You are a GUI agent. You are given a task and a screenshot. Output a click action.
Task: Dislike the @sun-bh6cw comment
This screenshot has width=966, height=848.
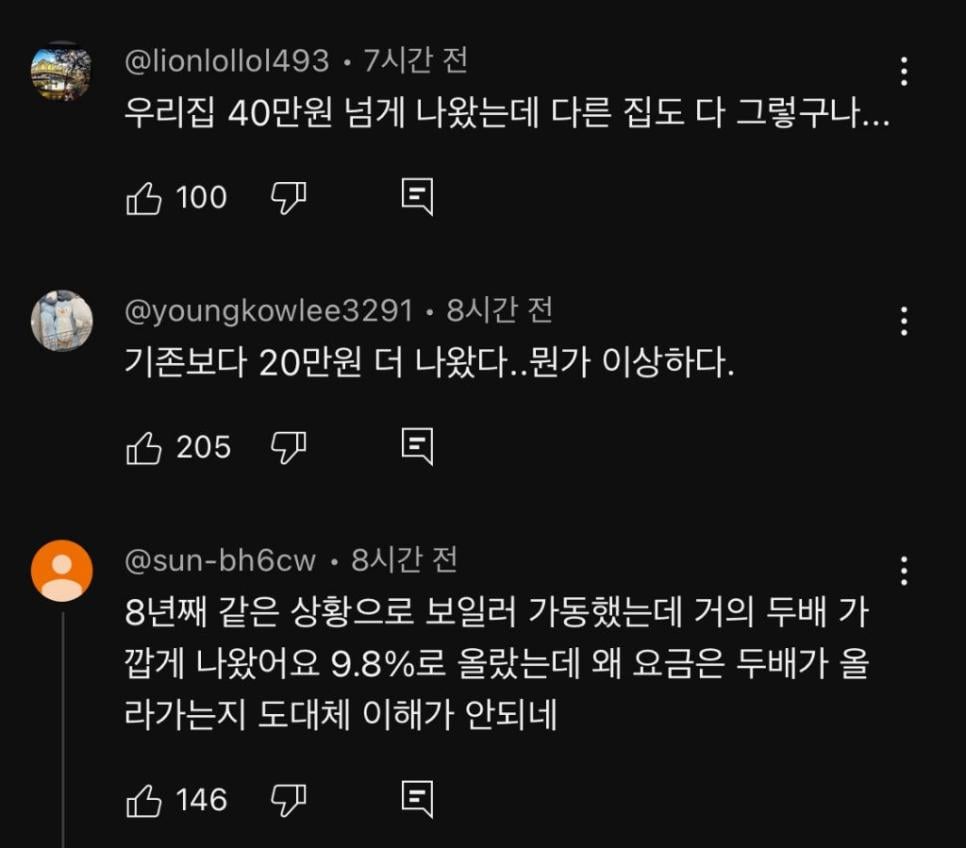pyautogui.click(x=288, y=799)
